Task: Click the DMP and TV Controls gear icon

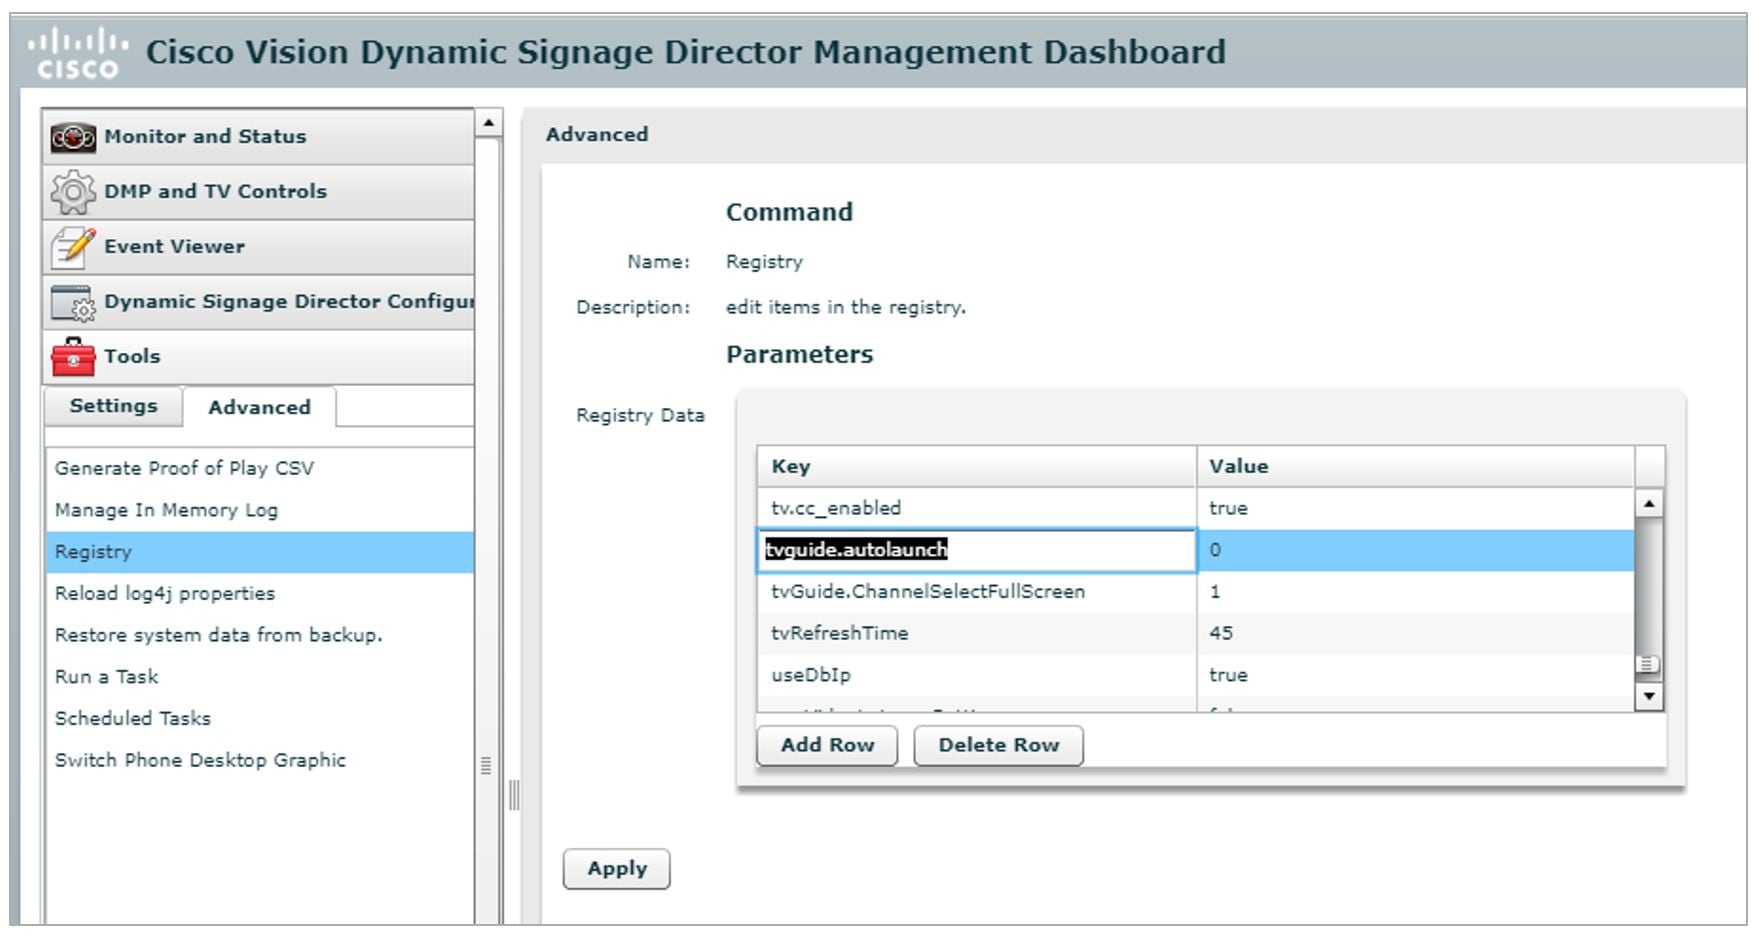Action: click(x=73, y=192)
